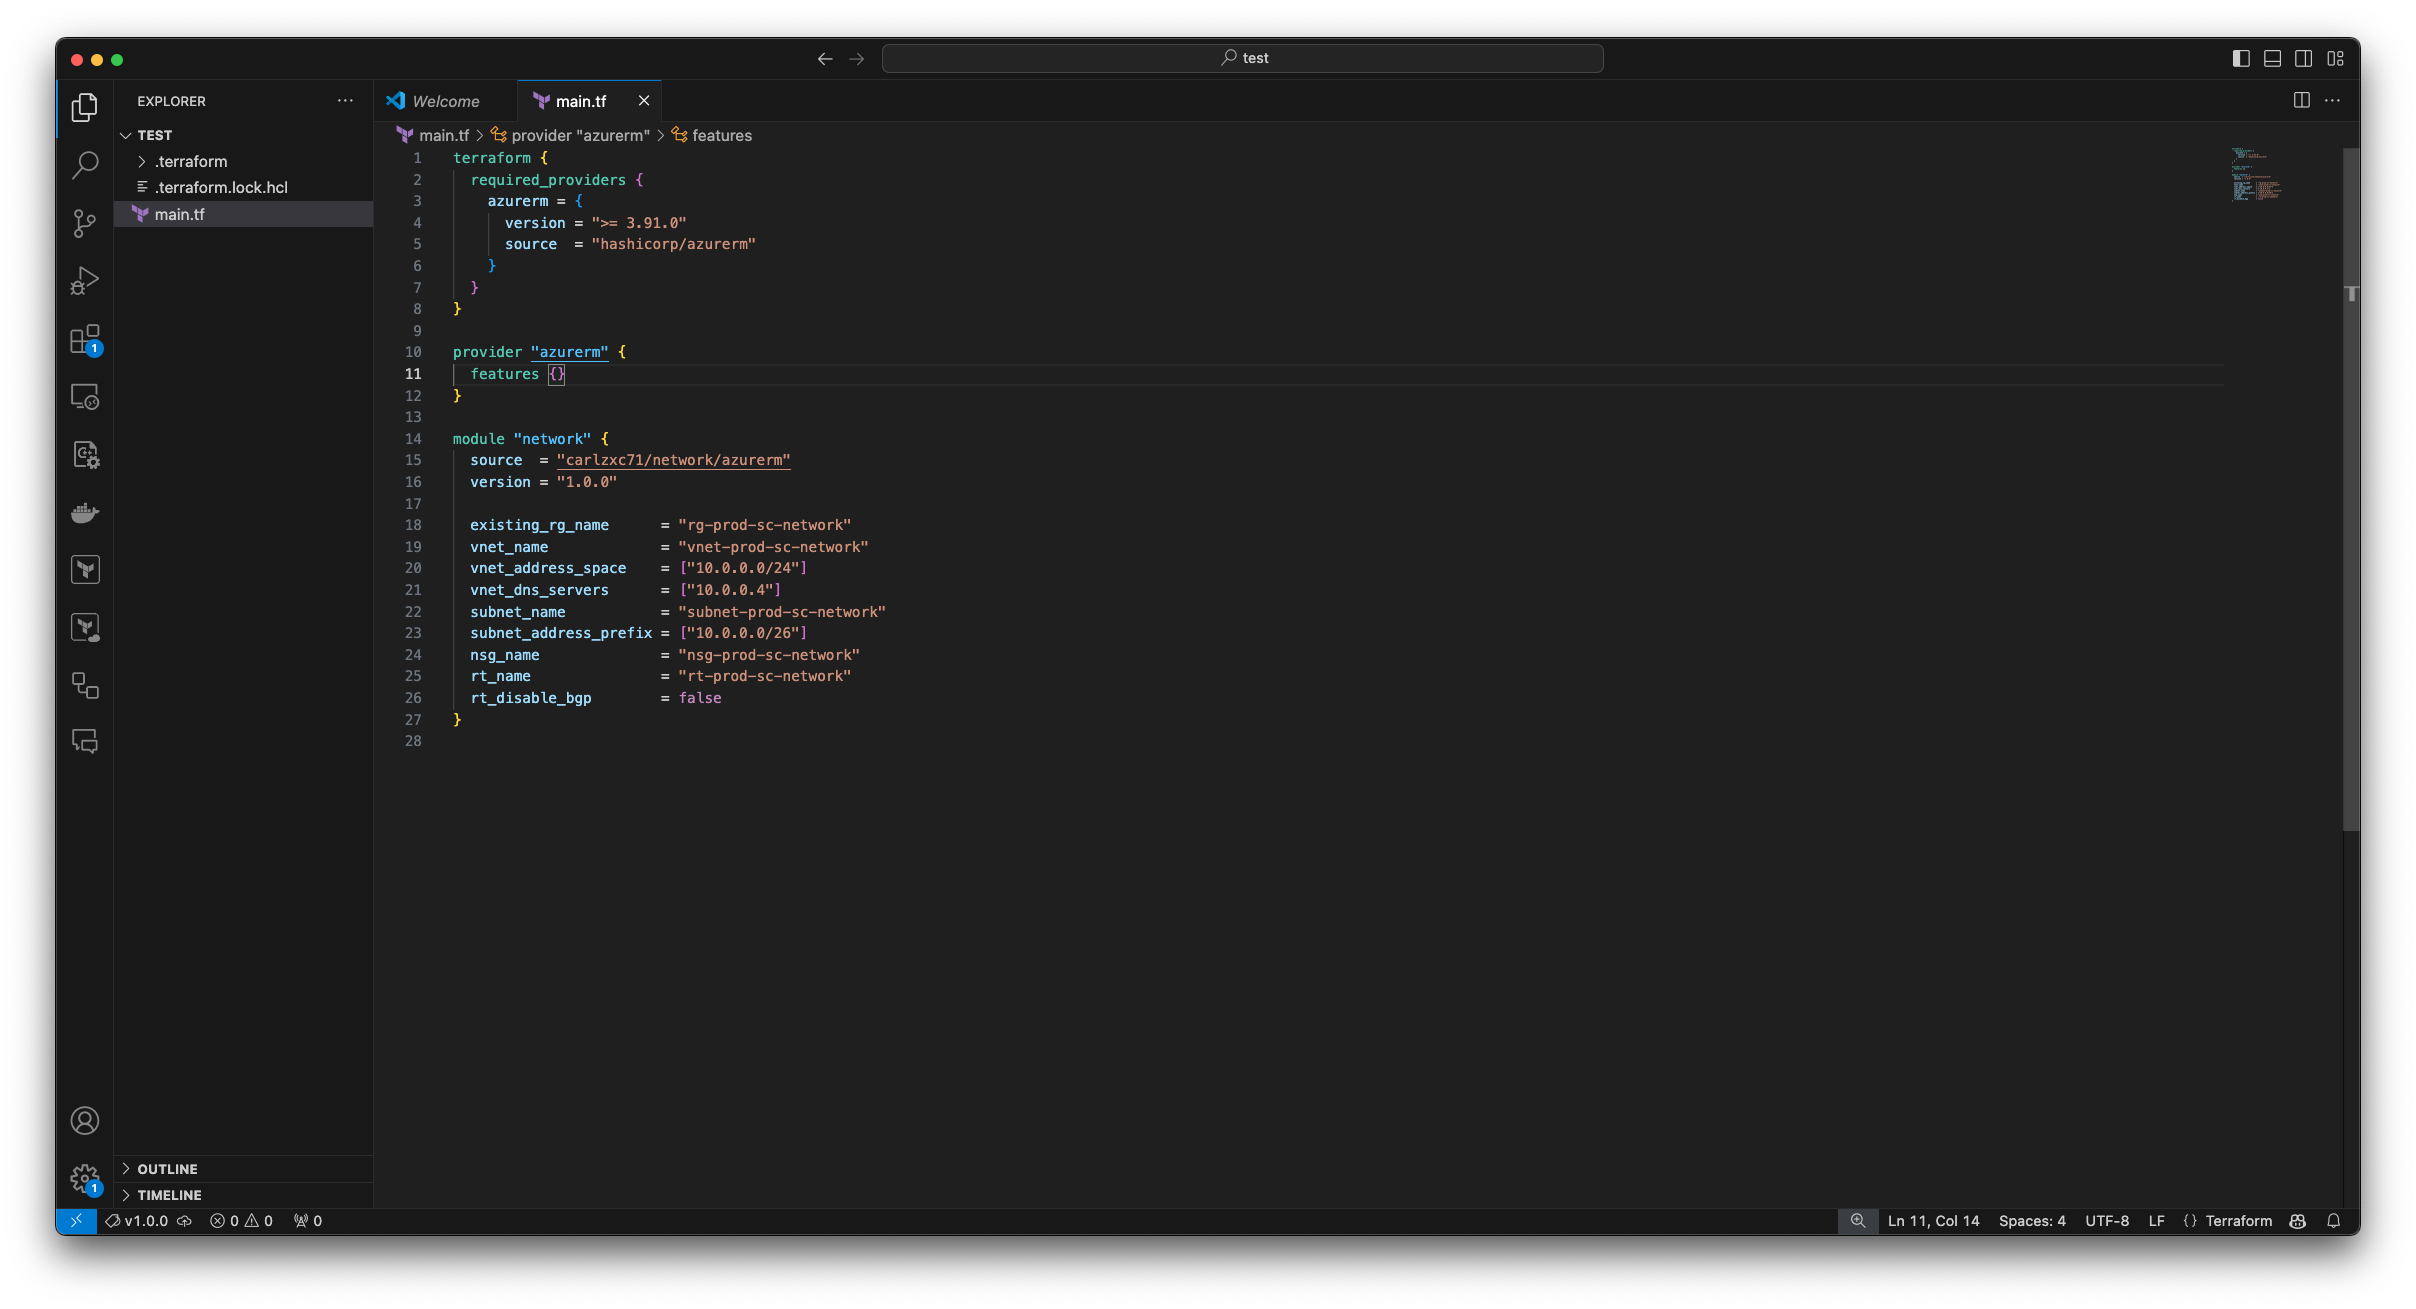Open the Accounts menu icon
2416x1309 pixels.
[85, 1121]
